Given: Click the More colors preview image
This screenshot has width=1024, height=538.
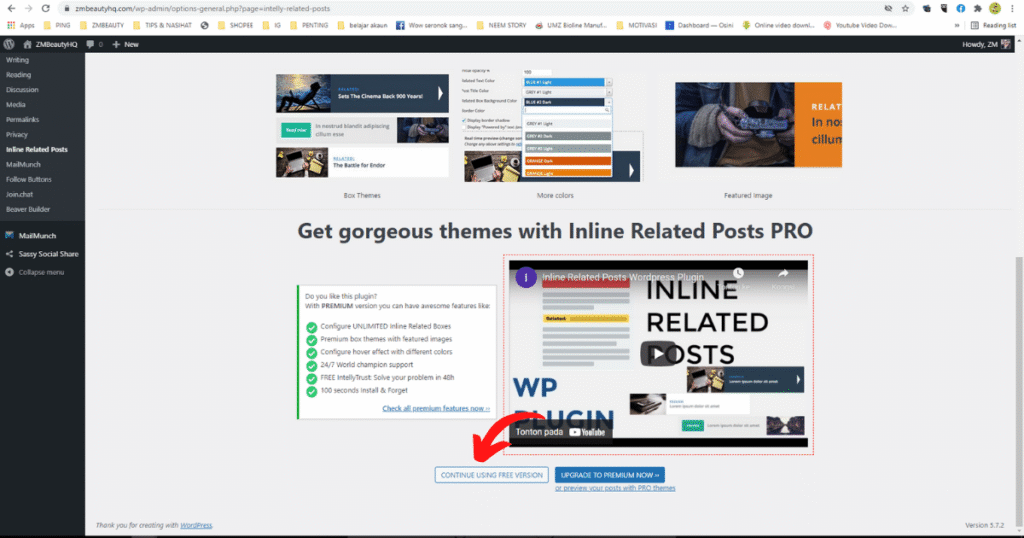Looking at the screenshot, I should pos(552,125).
